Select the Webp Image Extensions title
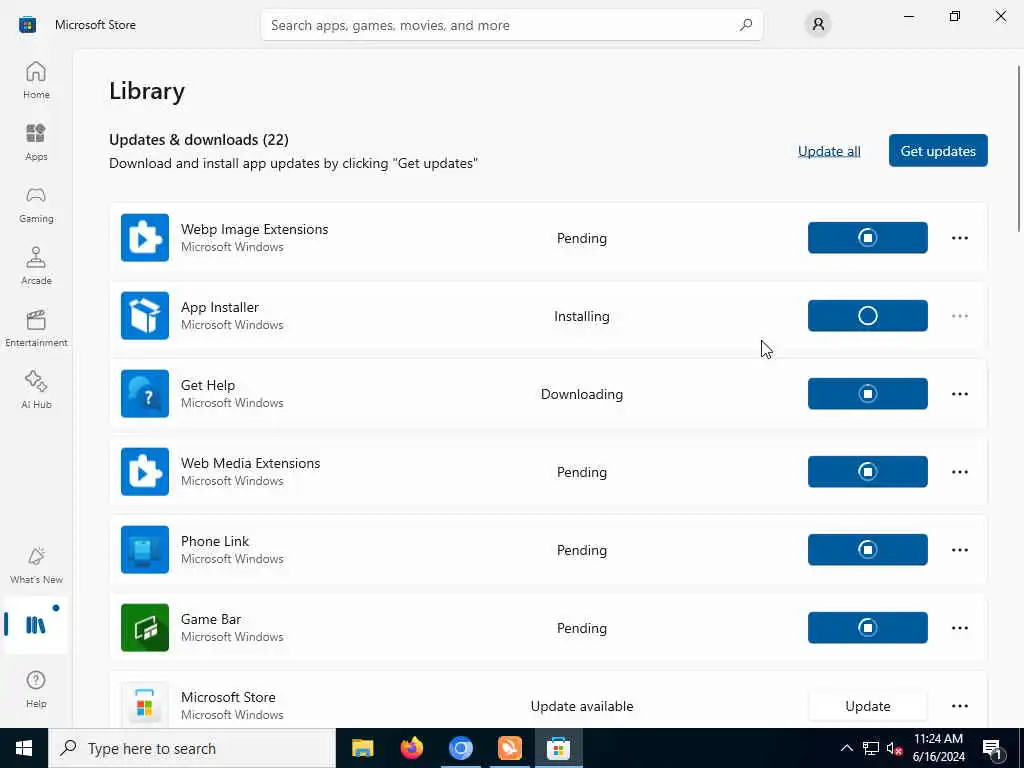1024x768 pixels. [254, 229]
